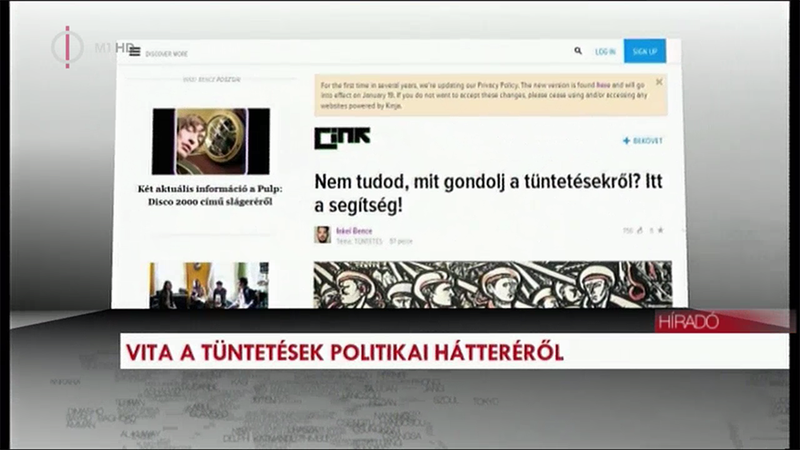The height and width of the screenshot is (450, 800).
Task: Click the Cink blog logo
Action: pyautogui.click(x=342, y=138)
